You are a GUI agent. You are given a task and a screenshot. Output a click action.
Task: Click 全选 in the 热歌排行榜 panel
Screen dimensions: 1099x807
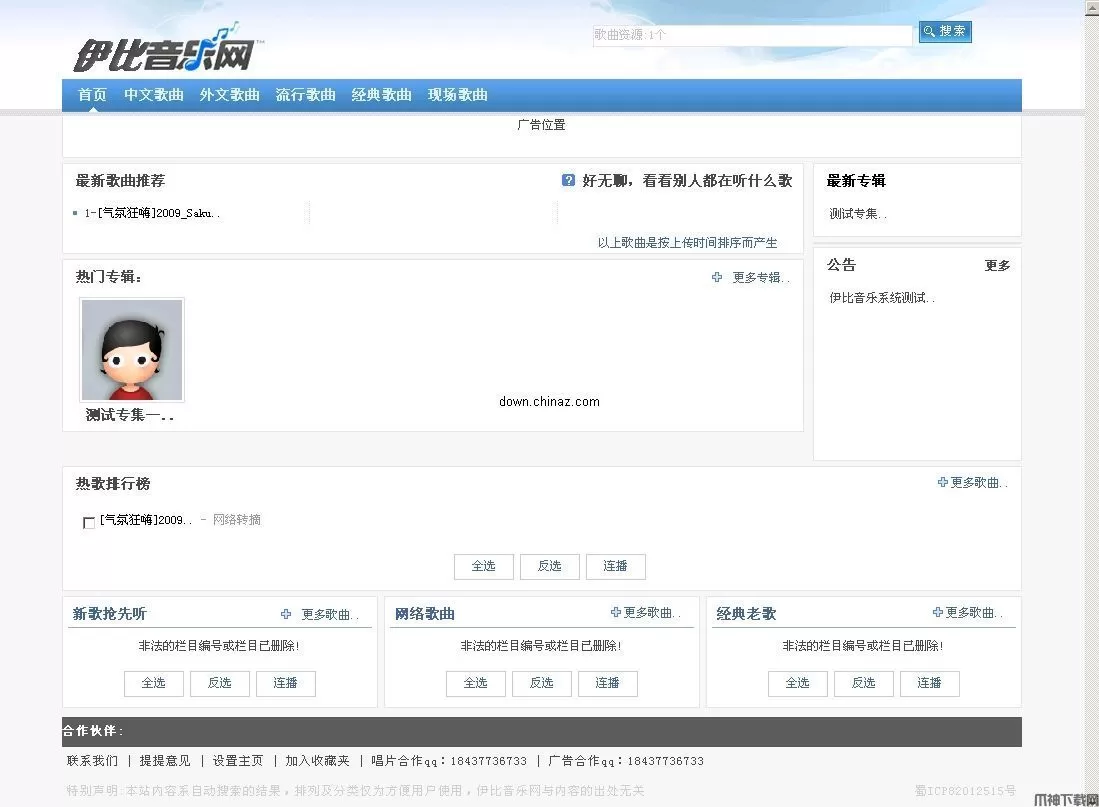[483, 566]
